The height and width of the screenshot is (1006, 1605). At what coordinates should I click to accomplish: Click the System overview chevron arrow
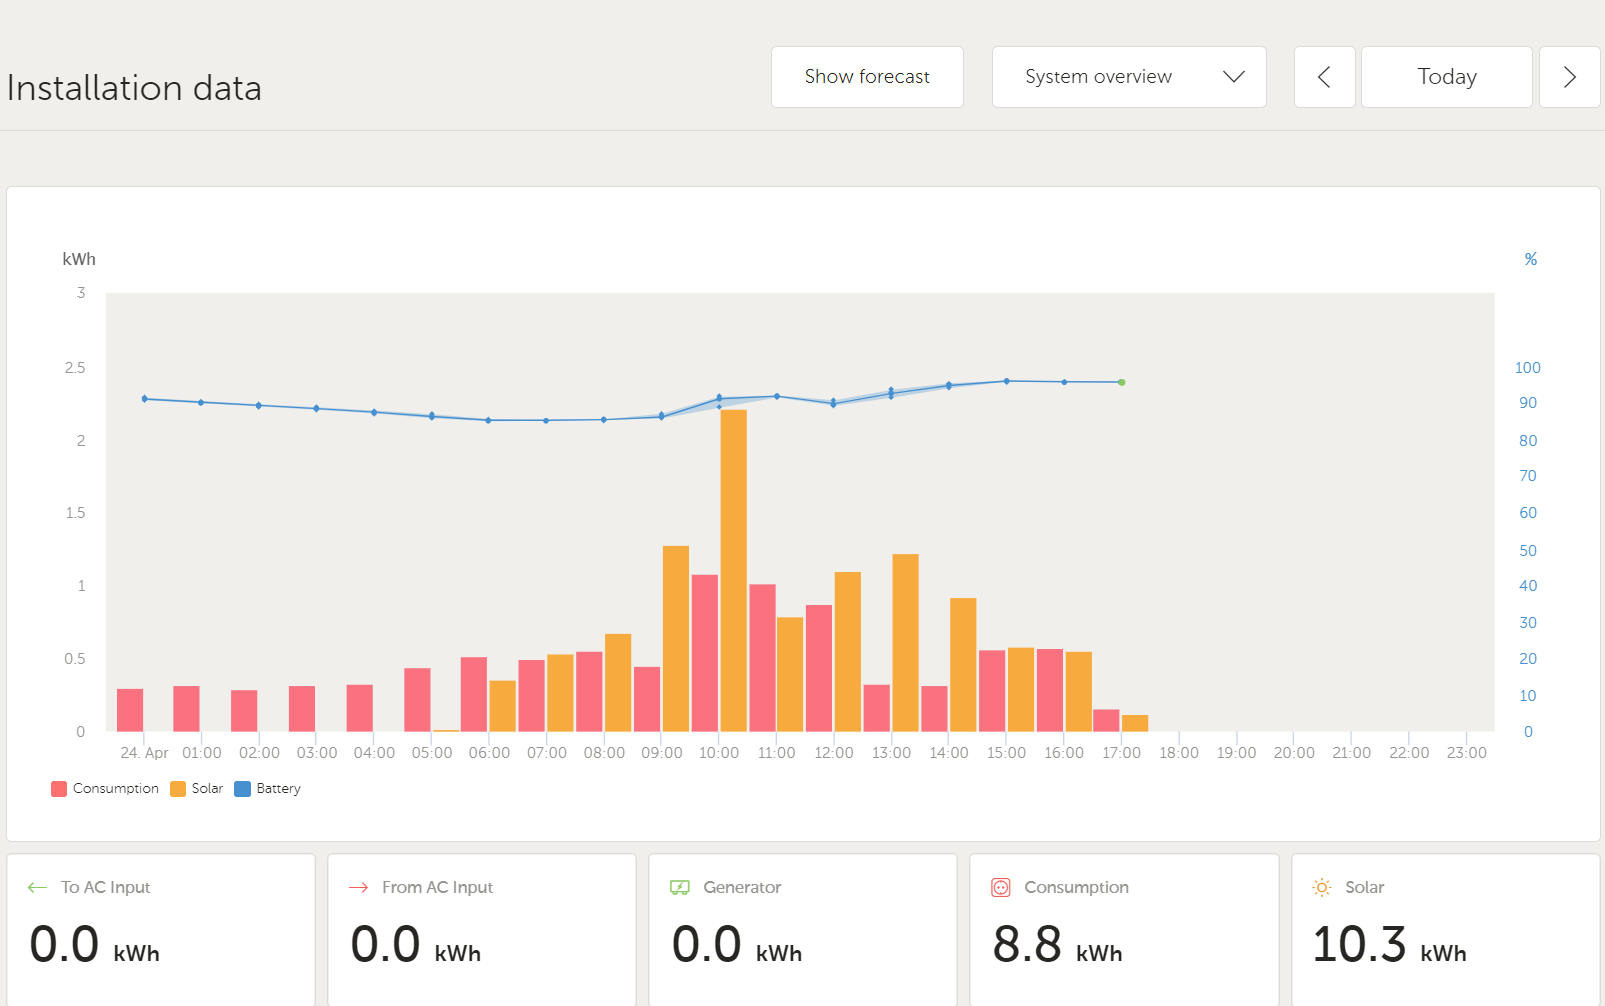click(1234, 77)
